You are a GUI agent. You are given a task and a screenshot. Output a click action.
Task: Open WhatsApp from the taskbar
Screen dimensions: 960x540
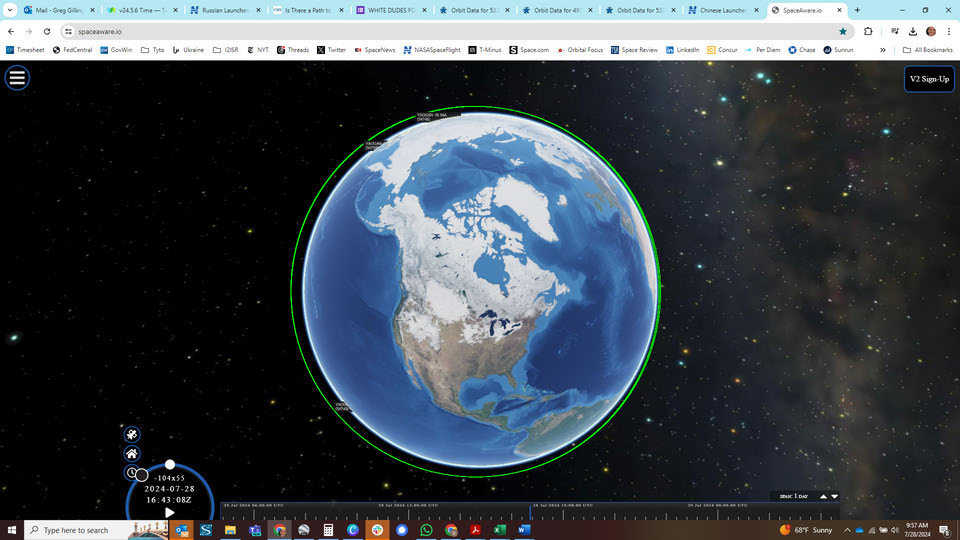pyautogui.click(x=426, y=530)
